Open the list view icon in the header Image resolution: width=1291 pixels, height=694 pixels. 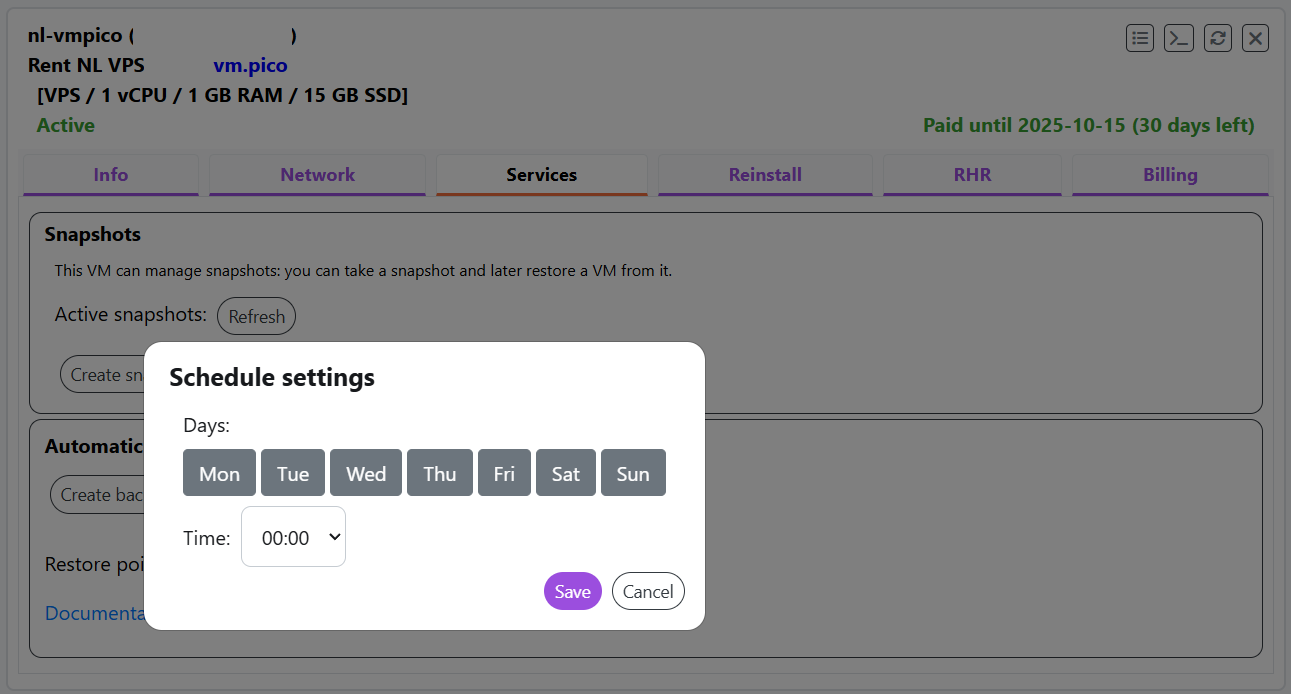(x=1140, y=38)
